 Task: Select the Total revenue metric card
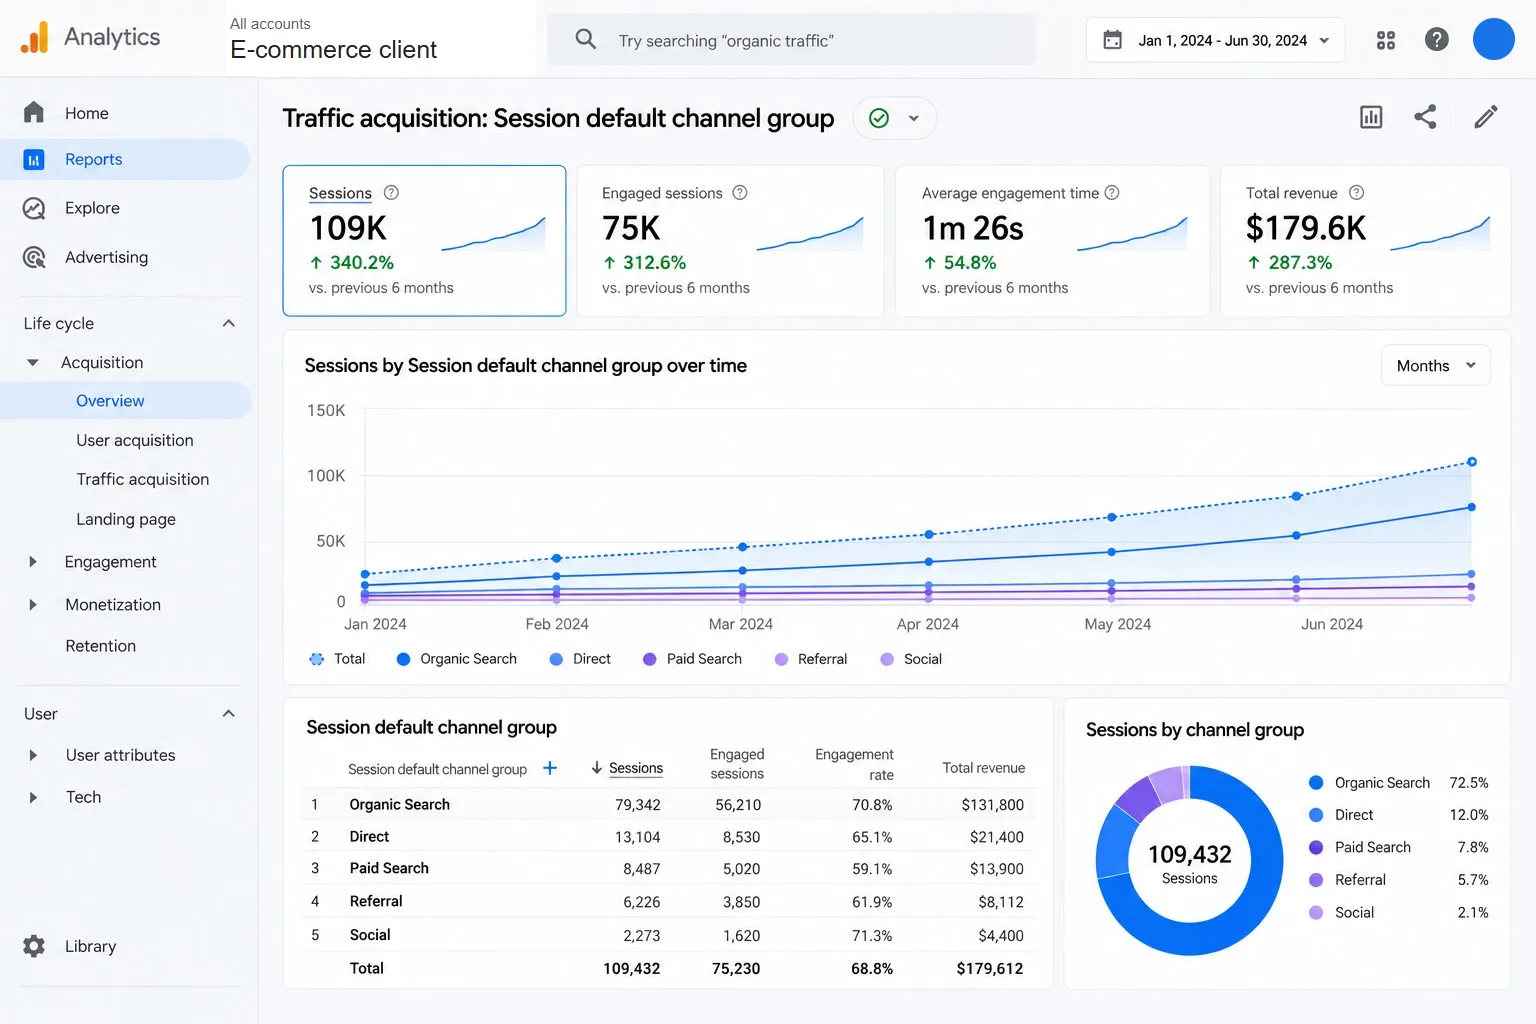coord(1365,241)
